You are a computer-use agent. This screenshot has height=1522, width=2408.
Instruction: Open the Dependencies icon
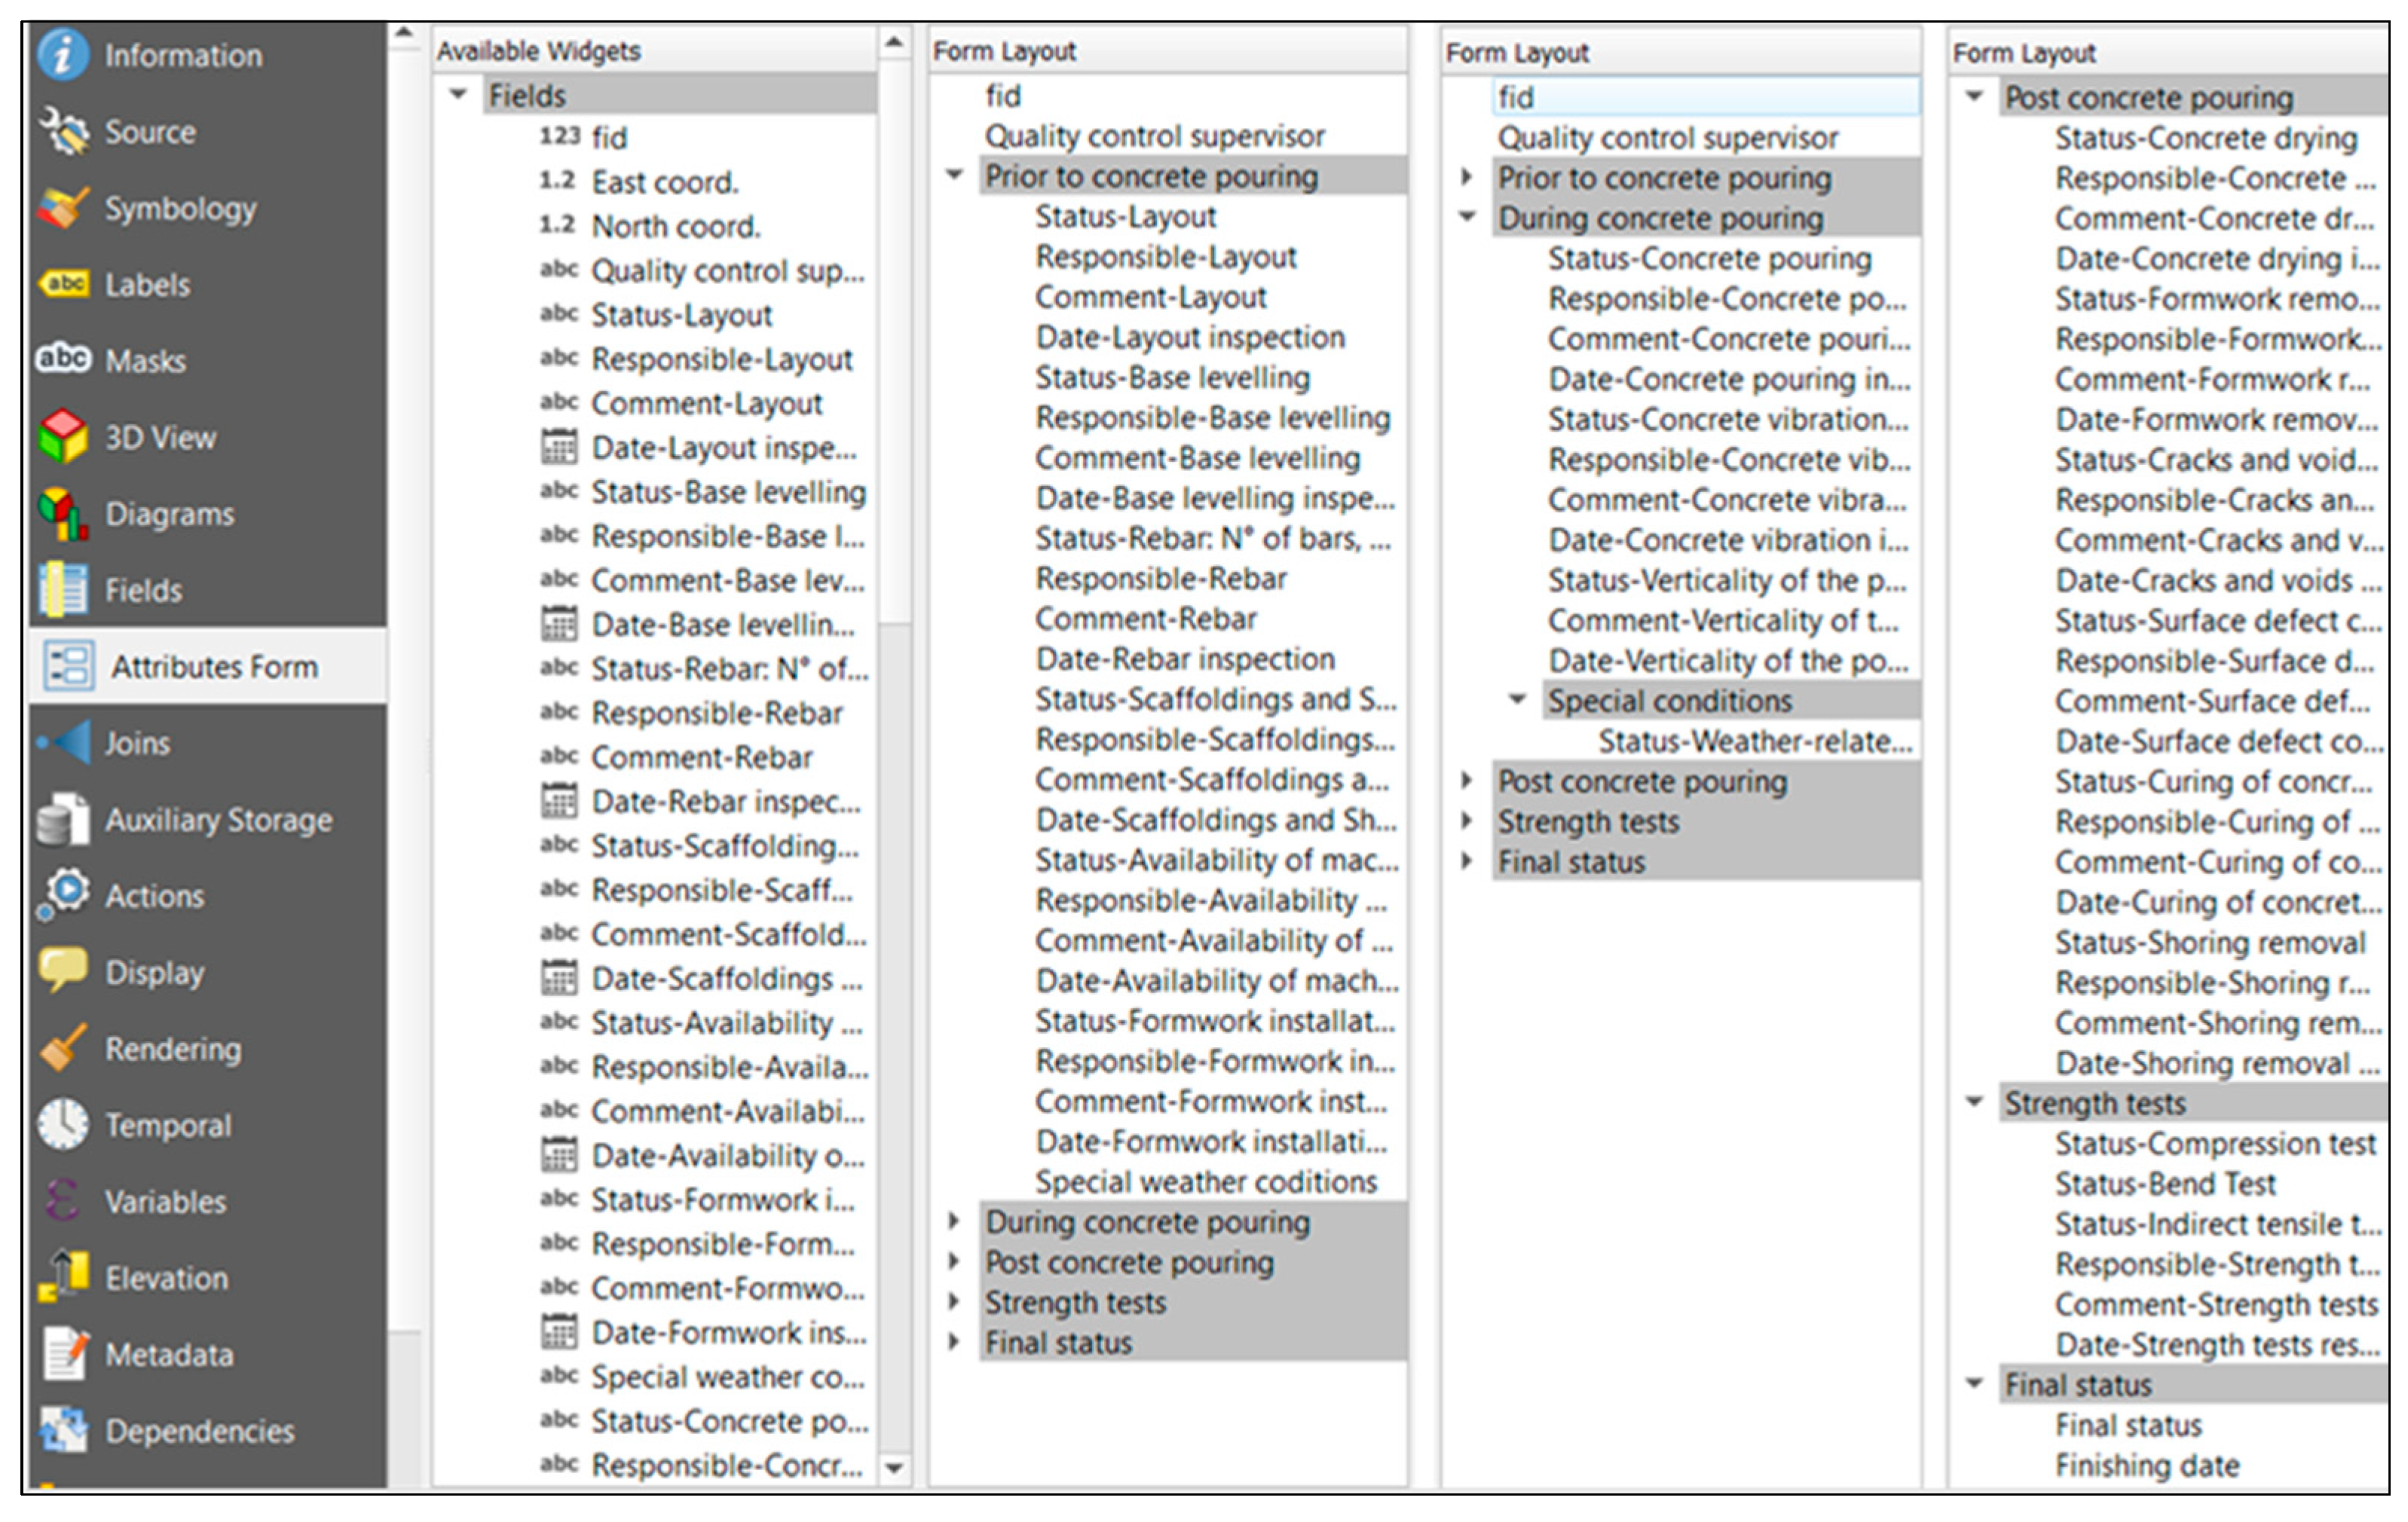pos(62,1430)
